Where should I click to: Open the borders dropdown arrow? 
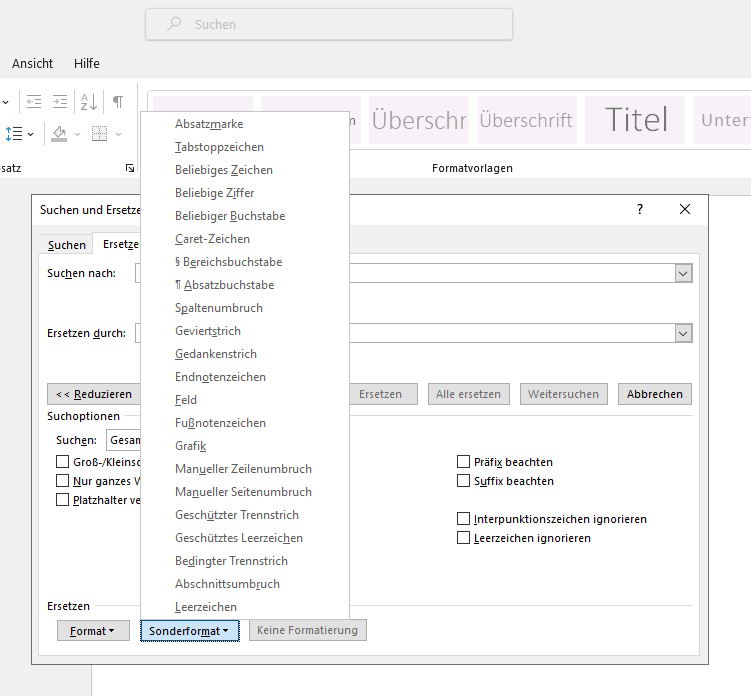click(x=118, y=135)
